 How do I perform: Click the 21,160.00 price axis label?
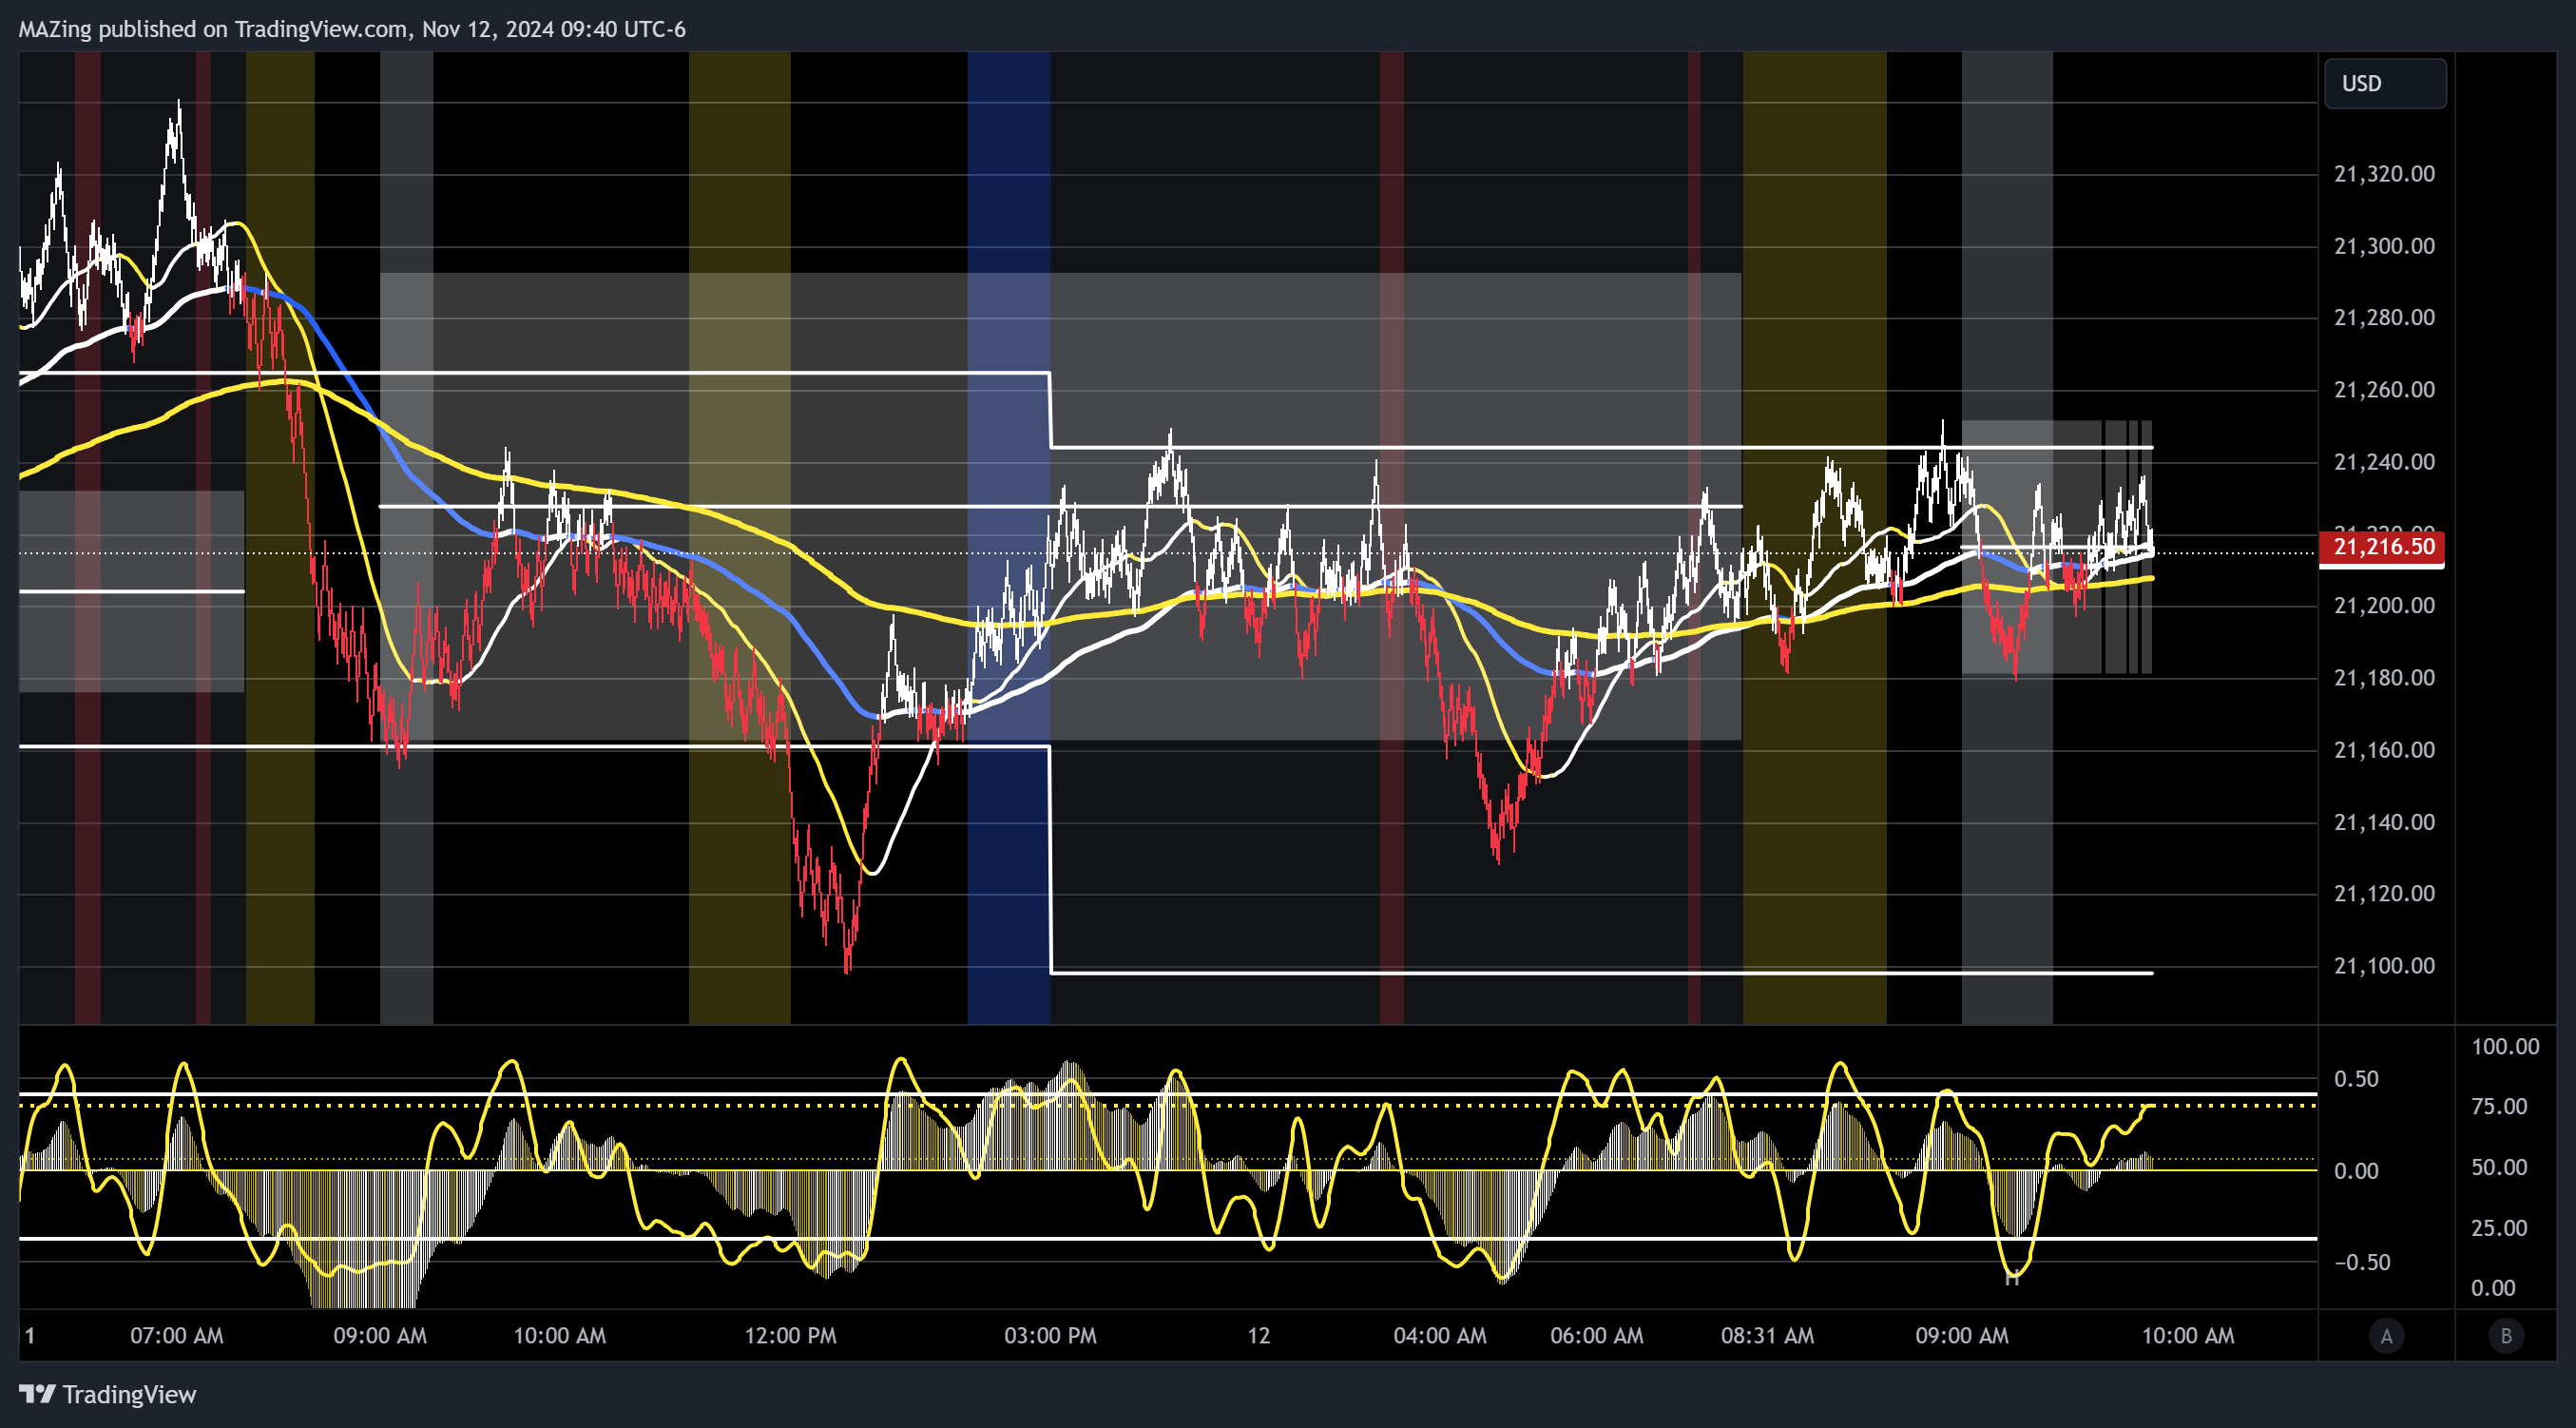[2384, 750]
